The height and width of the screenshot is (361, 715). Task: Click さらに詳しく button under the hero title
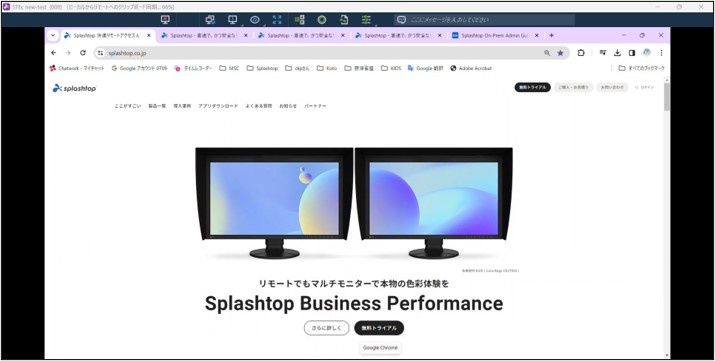[326, 328]
